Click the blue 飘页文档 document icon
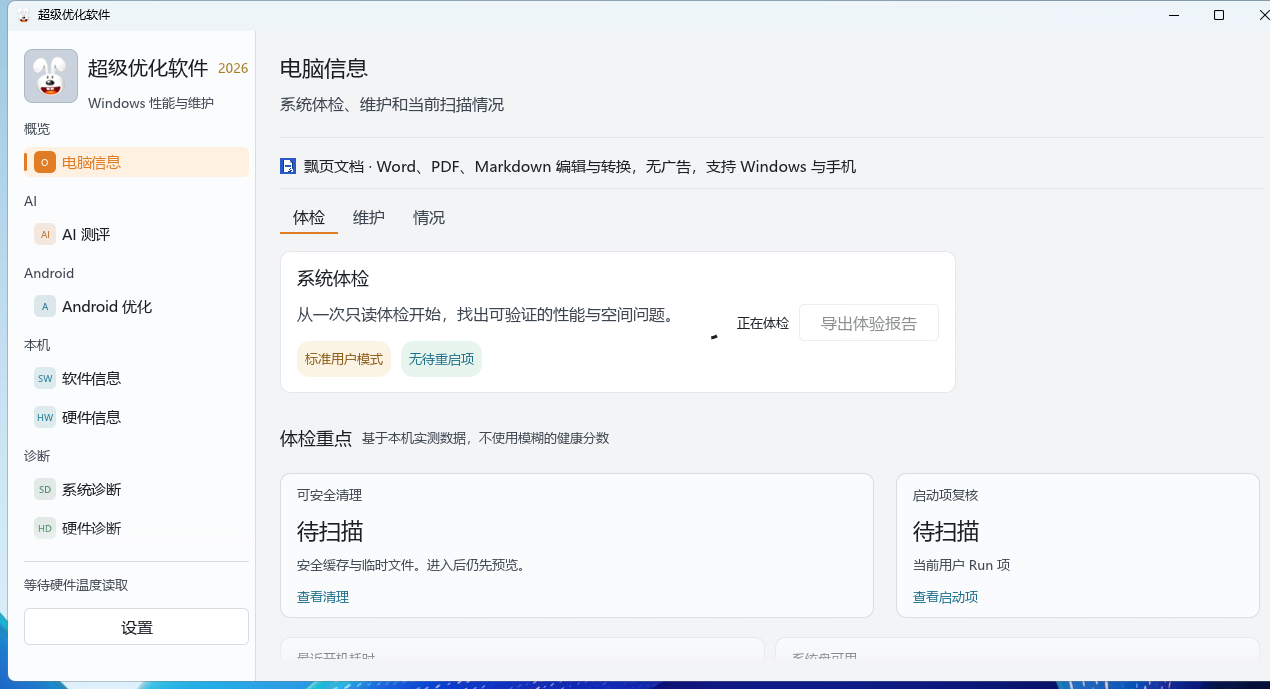Image resolution: width=1270 pixels, height=689 pixels. [288, 167]
